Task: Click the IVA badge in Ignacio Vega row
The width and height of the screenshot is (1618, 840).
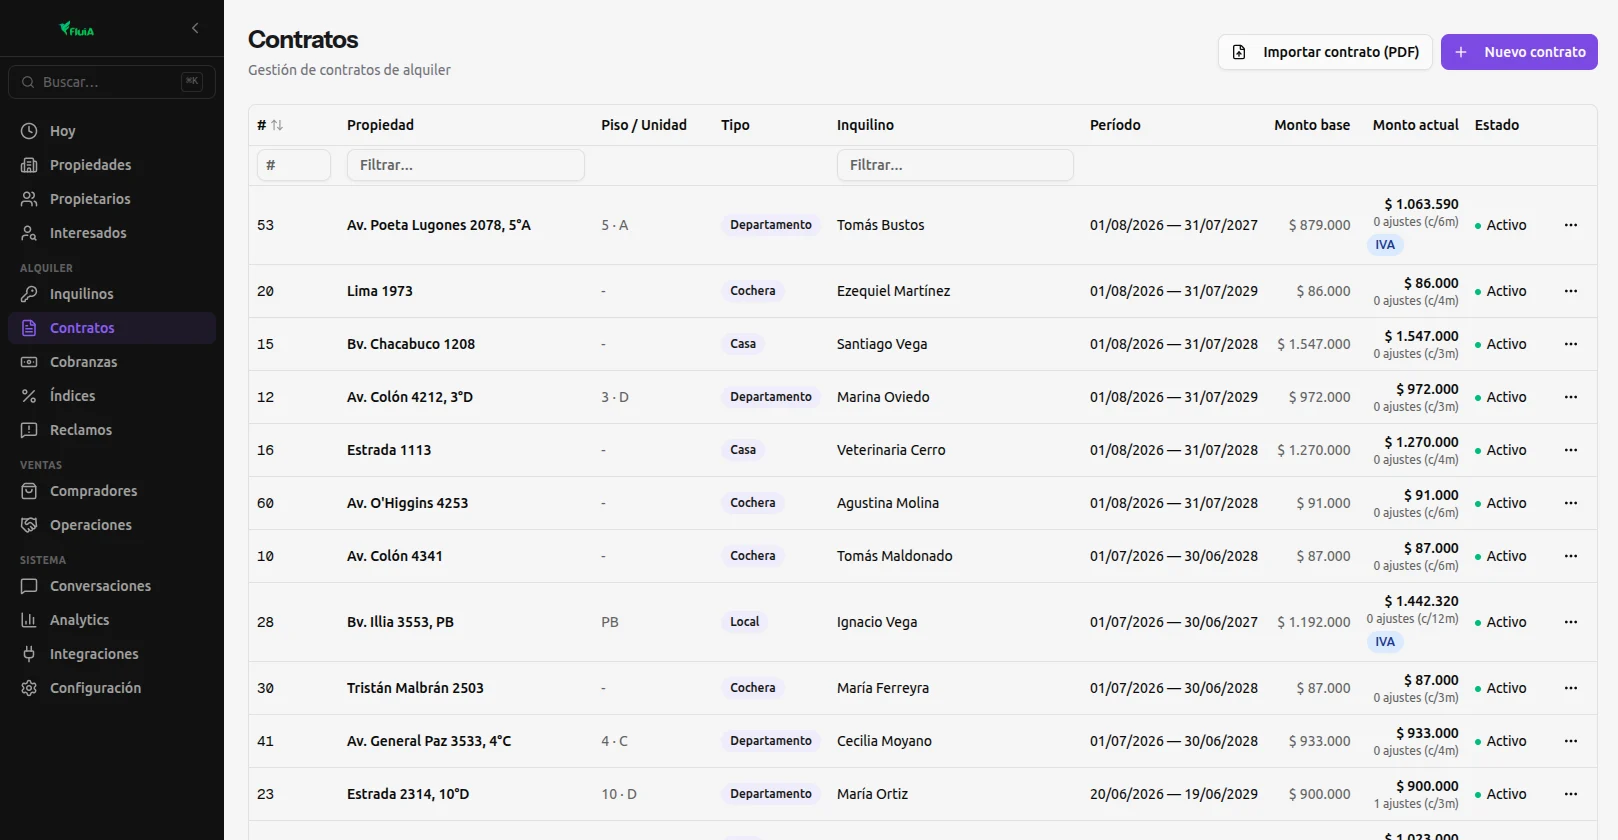Action: click(x=1385, y=642)
